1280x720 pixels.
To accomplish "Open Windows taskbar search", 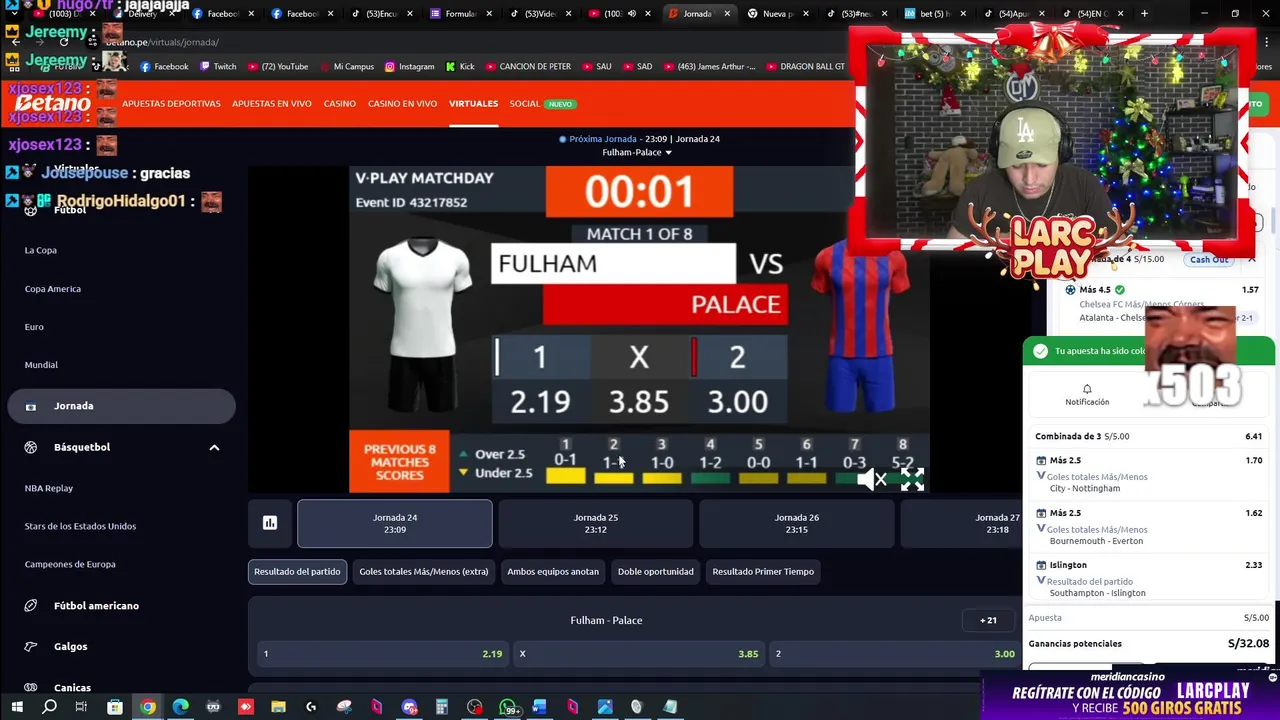I will (49, 707).
